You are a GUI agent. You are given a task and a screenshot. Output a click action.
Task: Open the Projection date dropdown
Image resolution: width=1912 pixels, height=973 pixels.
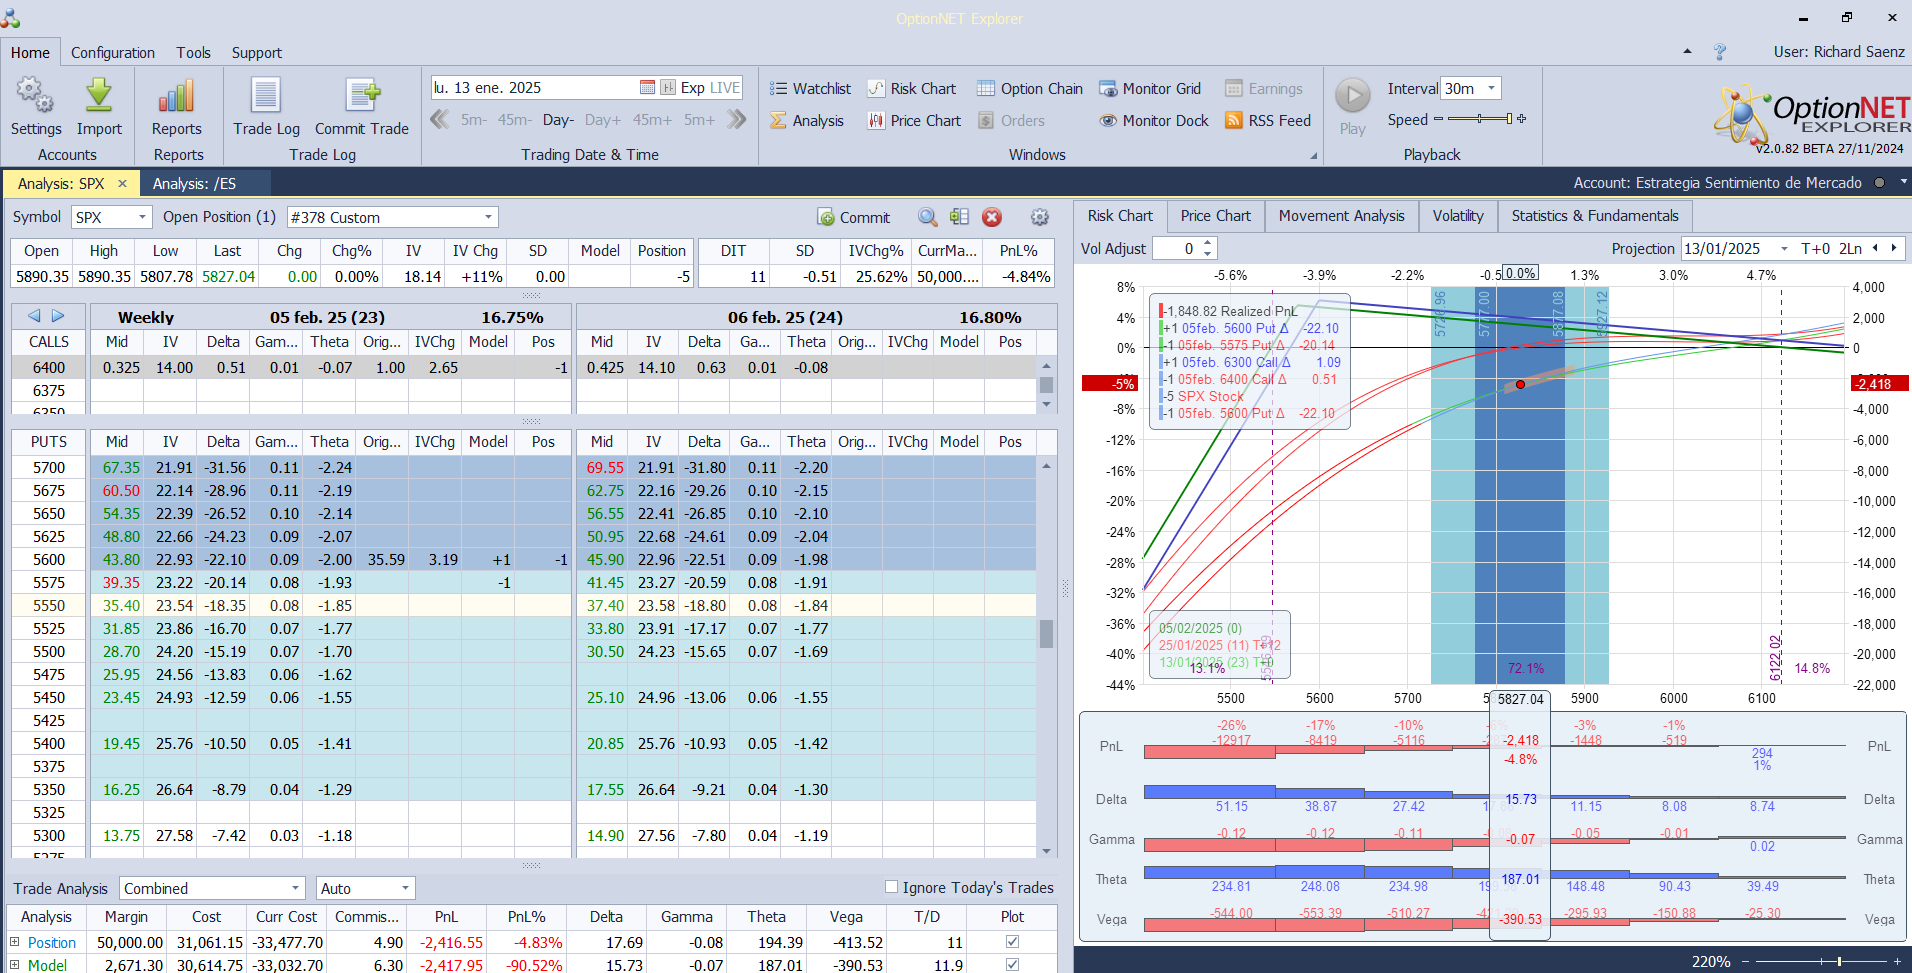pos(1784,249)
